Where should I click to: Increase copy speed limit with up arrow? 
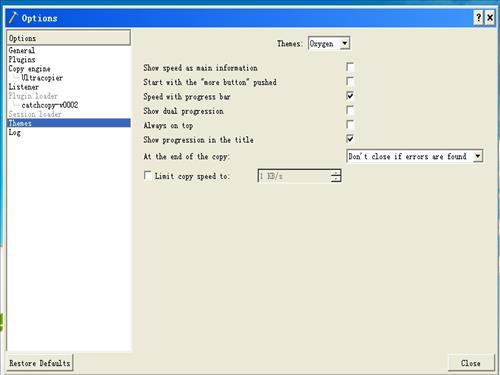coord(336,173)
